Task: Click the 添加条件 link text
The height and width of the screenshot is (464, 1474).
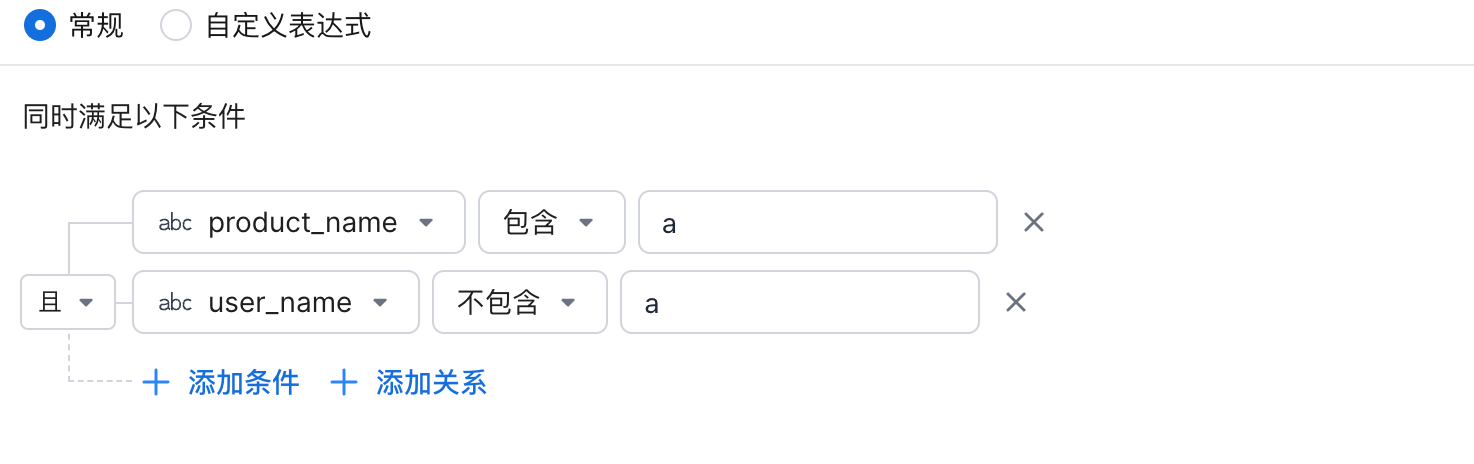Action: point(244,382)
